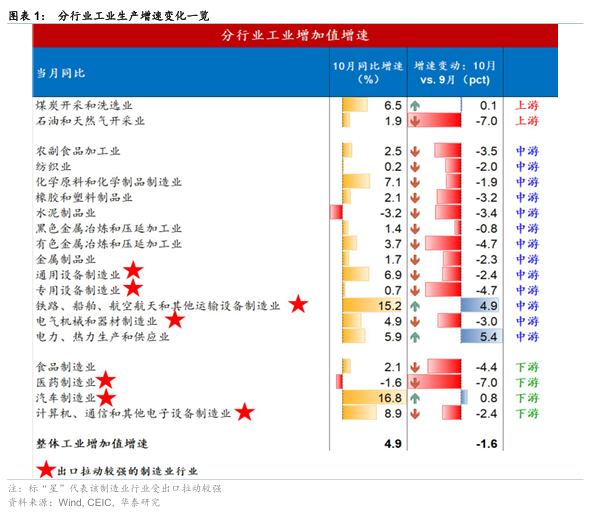Click the down arrow in 黑色金属冶炼和压延加工业 row
The image size is (591, 513).
pos(415,229)
